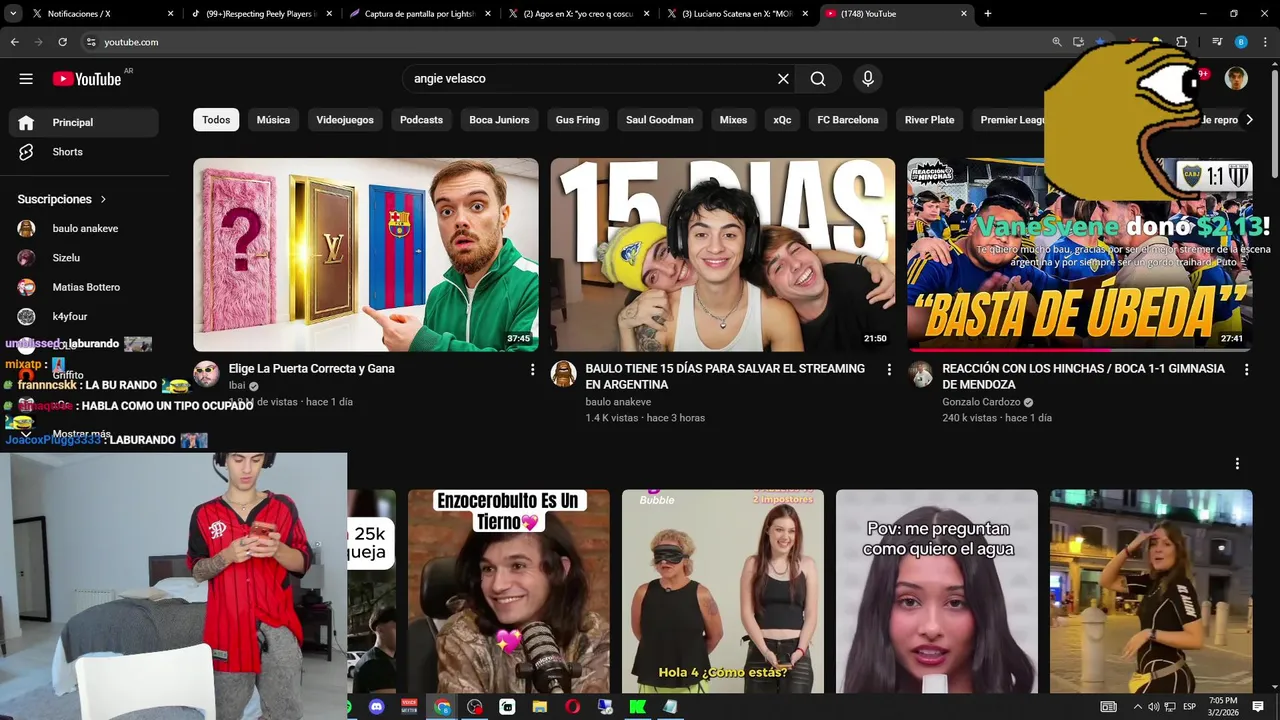Screen dimensions: 1280x720
Task: Open the Matias Bottero subscription
Action: (x=84, y=287)
